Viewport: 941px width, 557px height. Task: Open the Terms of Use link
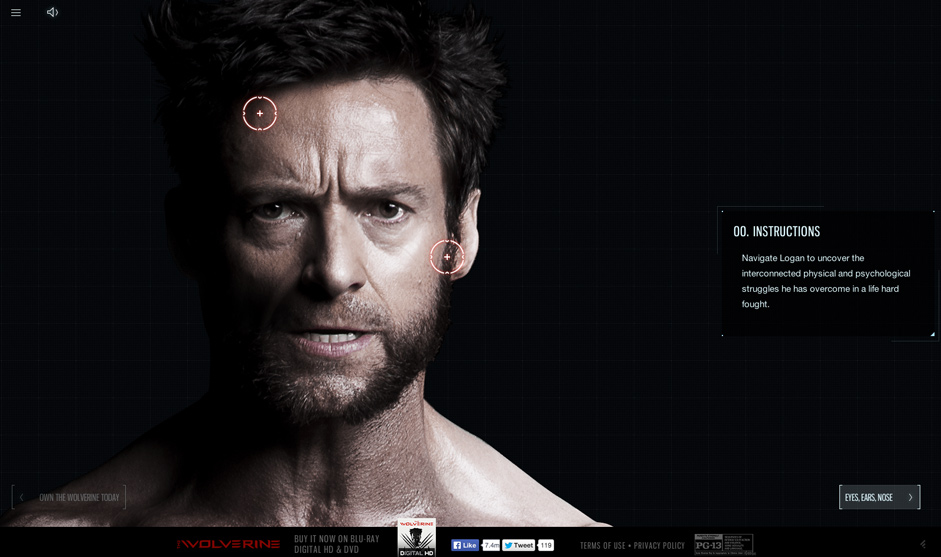pyautogui.click(x=602, y=546)
